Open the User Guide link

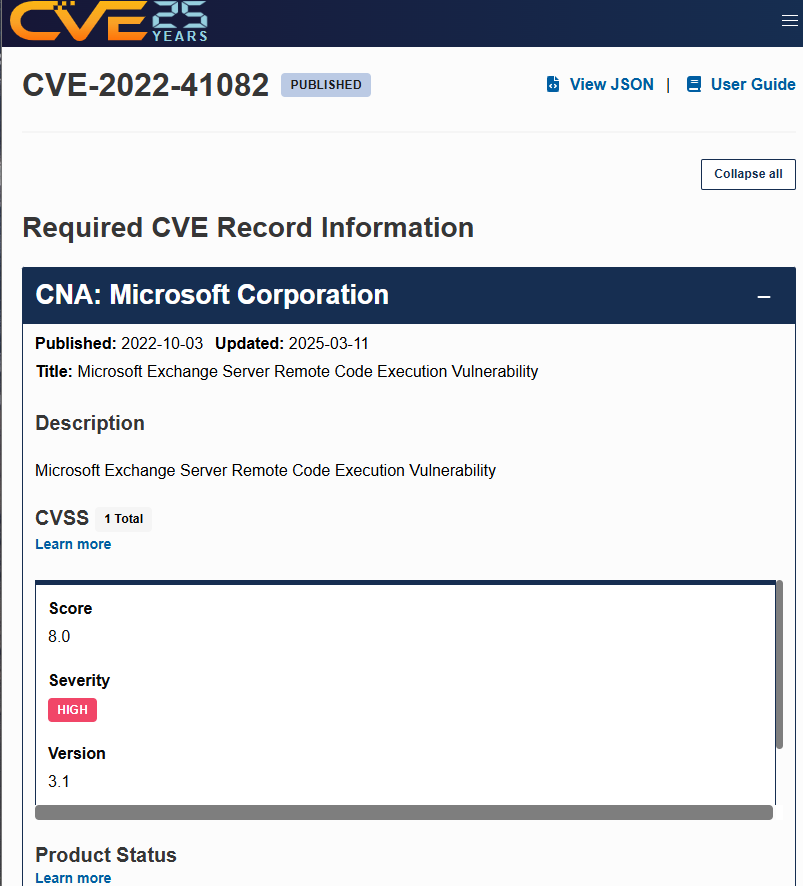pyautogui.click(x=753, y=84)
